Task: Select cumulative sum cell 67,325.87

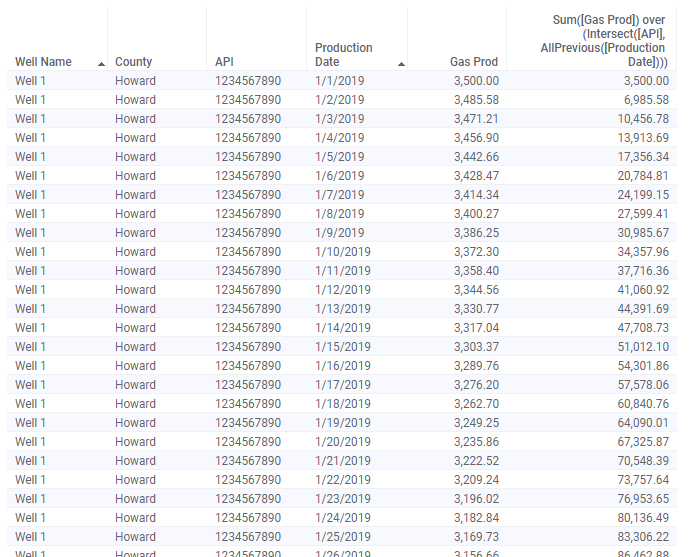Action: coord(643,441)
